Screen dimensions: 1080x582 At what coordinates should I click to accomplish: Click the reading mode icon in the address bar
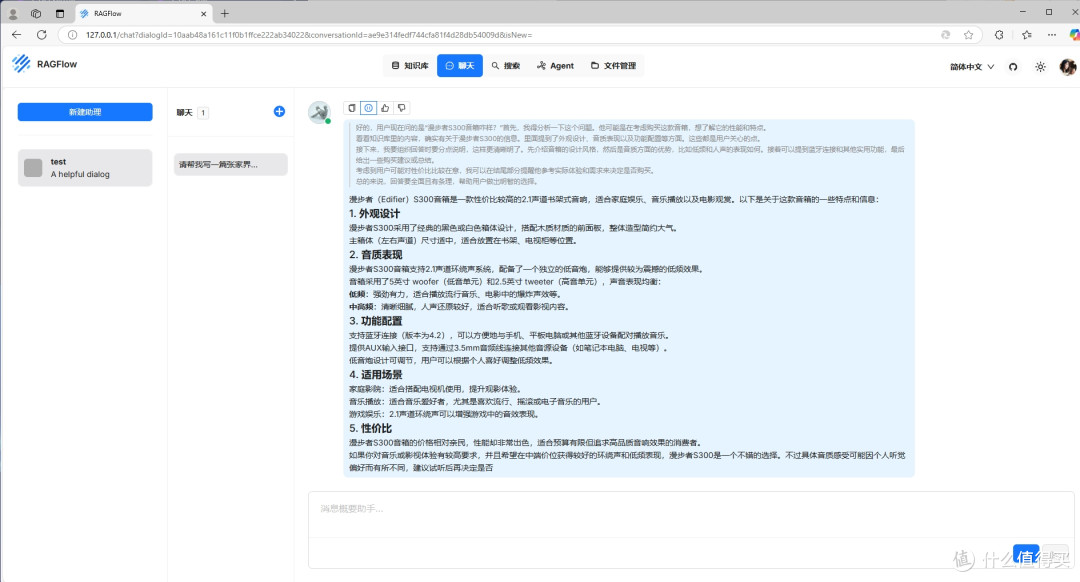tap(945, 34)
